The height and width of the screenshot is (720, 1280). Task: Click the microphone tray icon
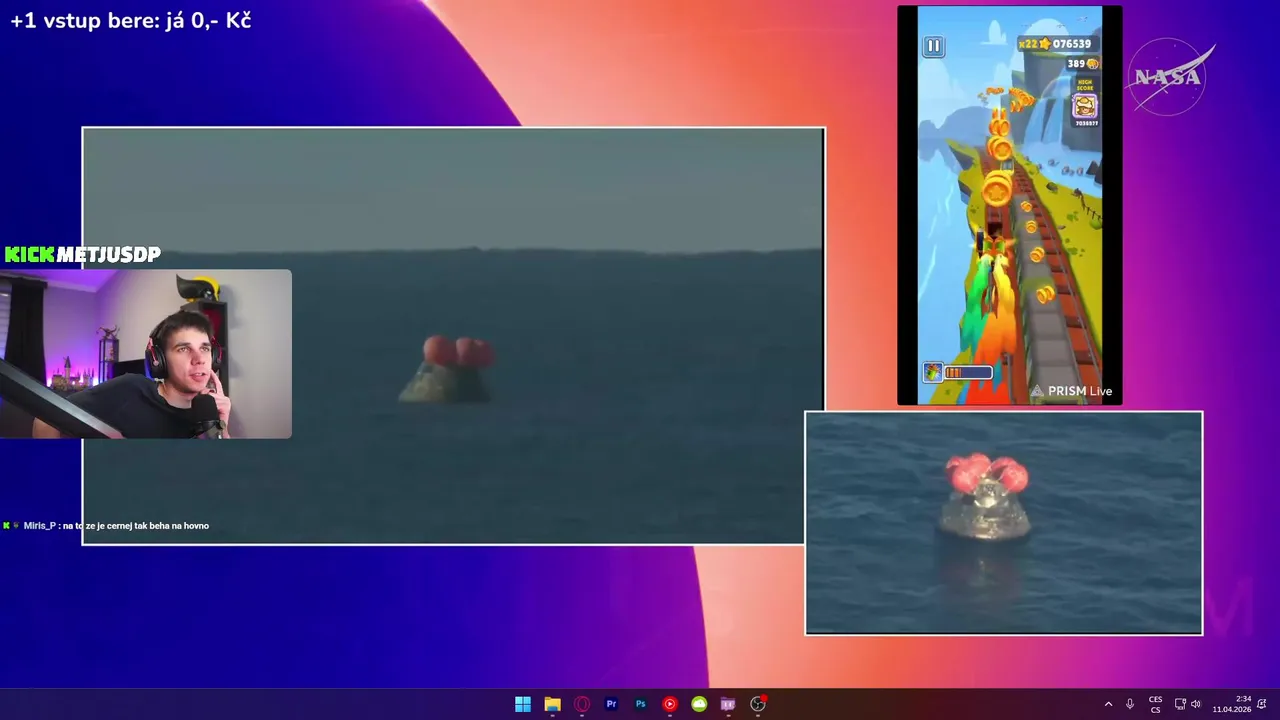click(1130, 704)
